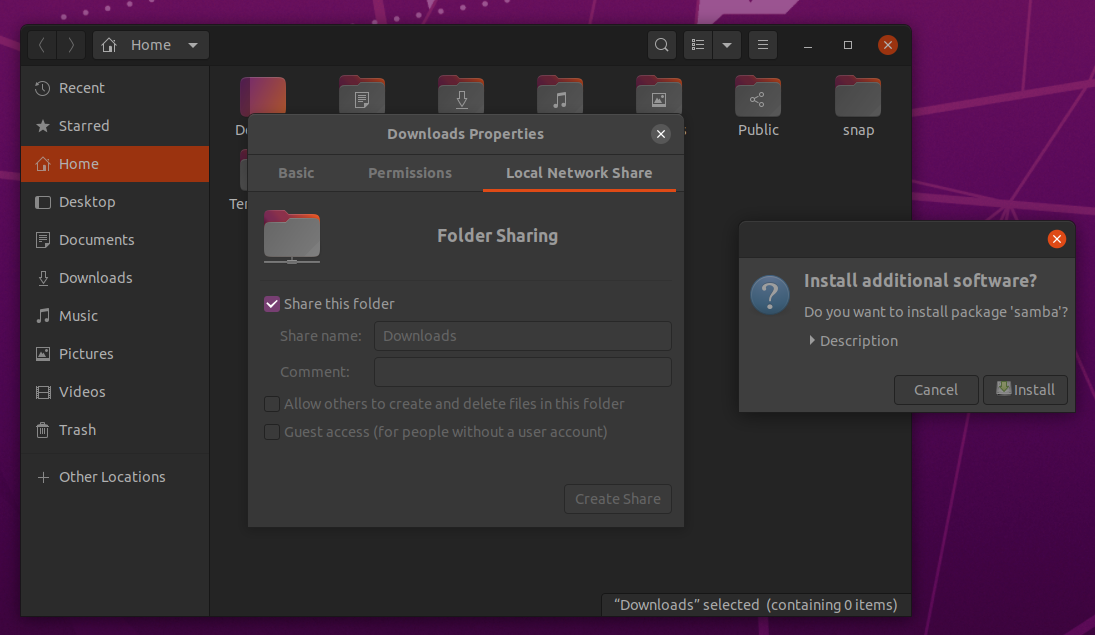Cancel the samba installation prompt
The image size is (1095, 635).
[936, 390]
